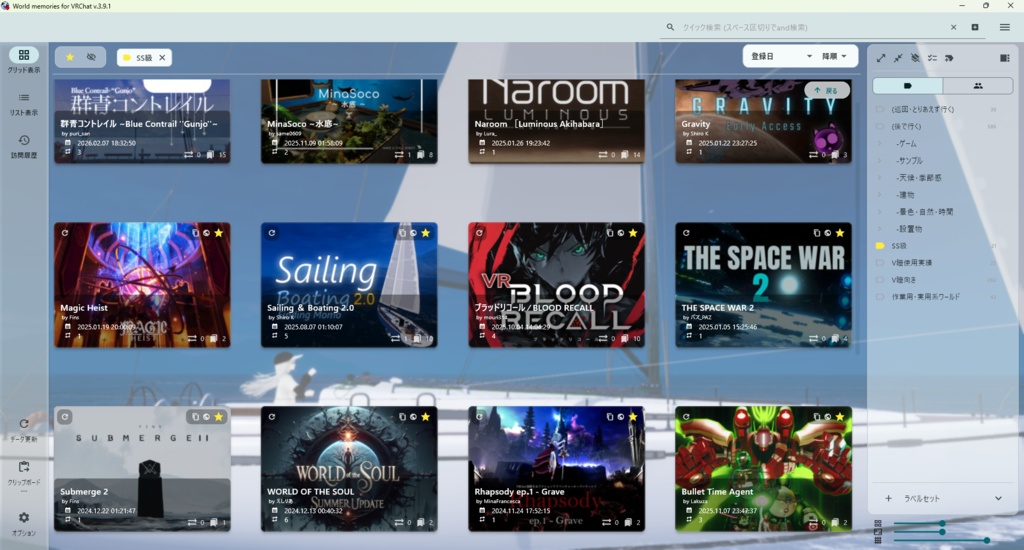Expand all labels icon in right panel

pyautogui.click(x=881, y=58)
